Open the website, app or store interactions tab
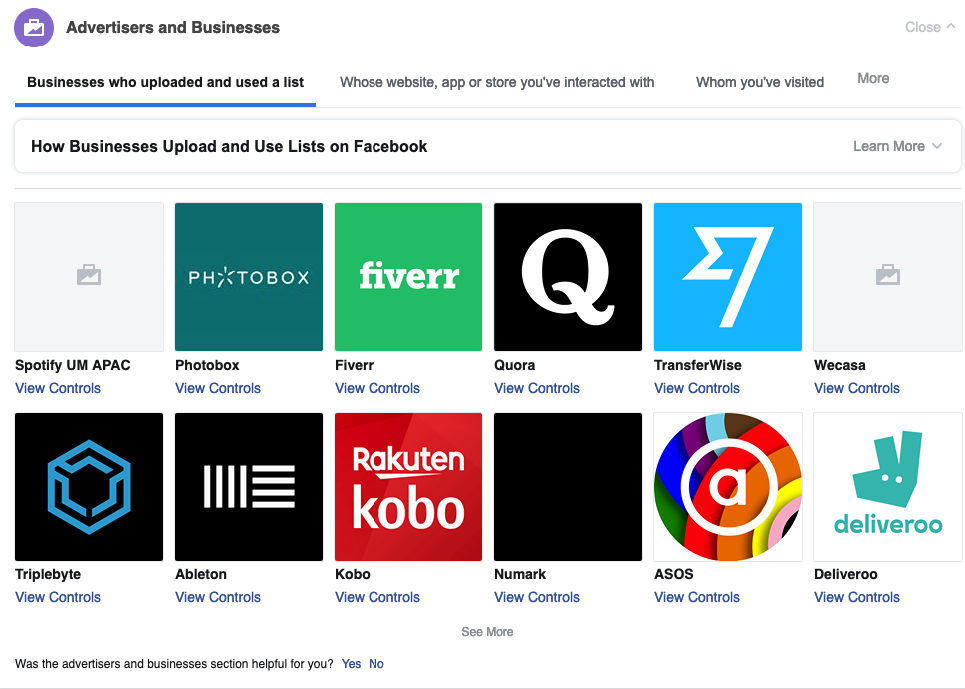965x689 pixels. [x=497, y=82]
